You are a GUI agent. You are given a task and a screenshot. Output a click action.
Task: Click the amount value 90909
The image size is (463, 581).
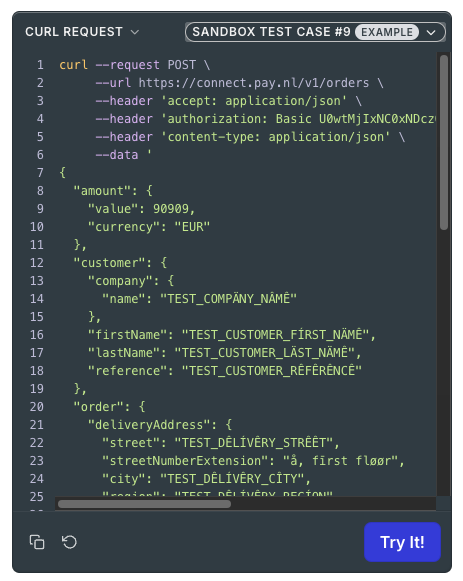pos(171,209)
